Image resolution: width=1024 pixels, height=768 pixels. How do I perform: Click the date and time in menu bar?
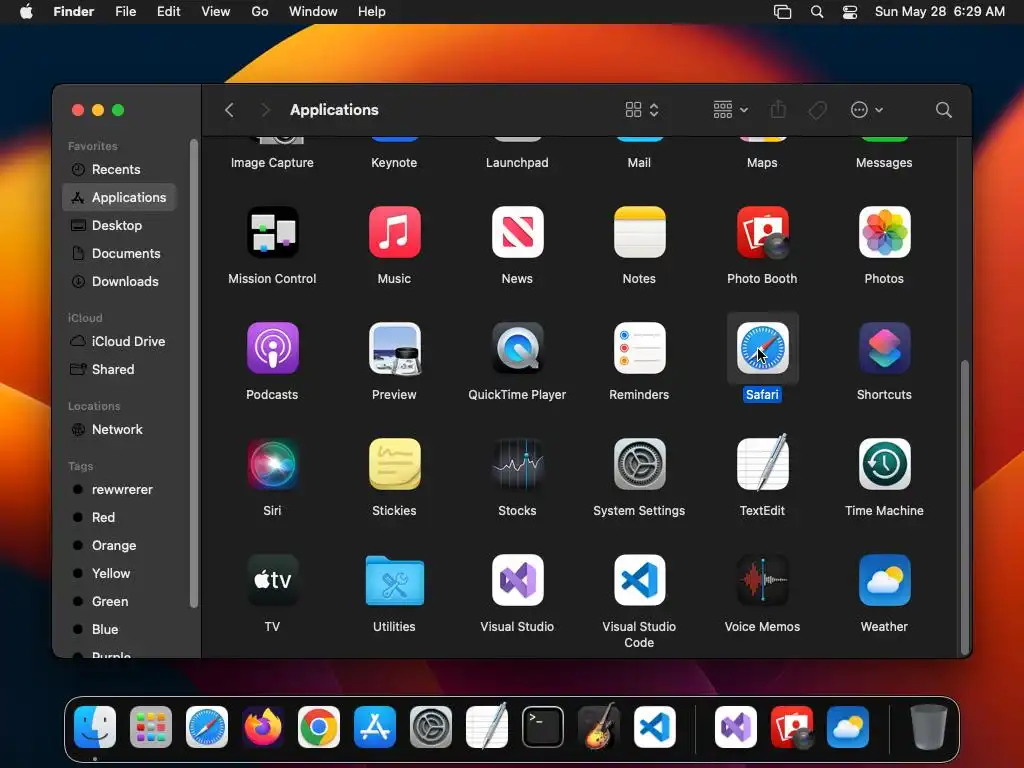(x=940, y=12)
